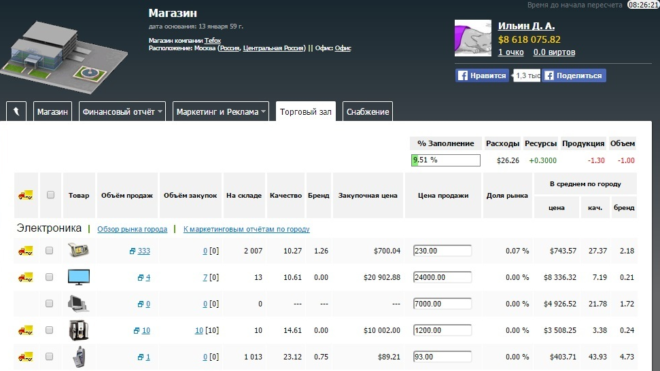Click the back arrow tab icon
This screenshot has height=371, width=660.
click(x=16, y=111)
